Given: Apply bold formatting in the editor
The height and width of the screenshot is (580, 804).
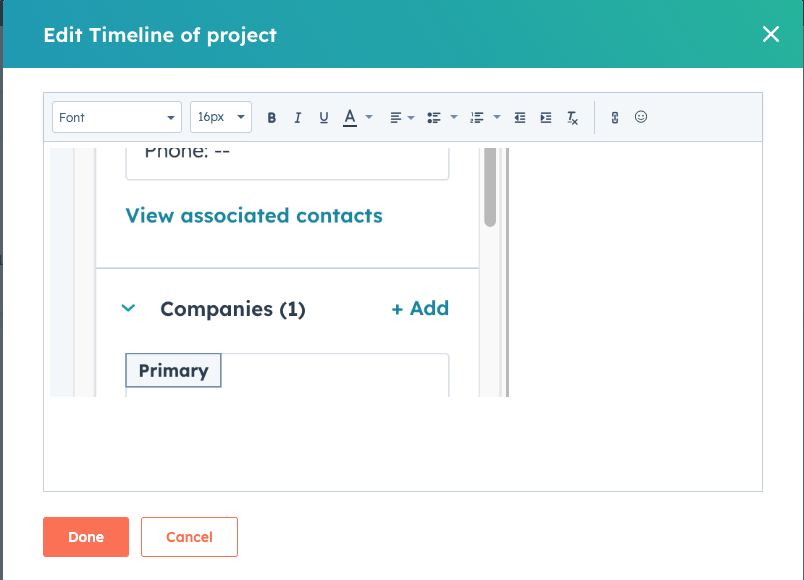Looking at the screenshot, I should coord(272,117).
